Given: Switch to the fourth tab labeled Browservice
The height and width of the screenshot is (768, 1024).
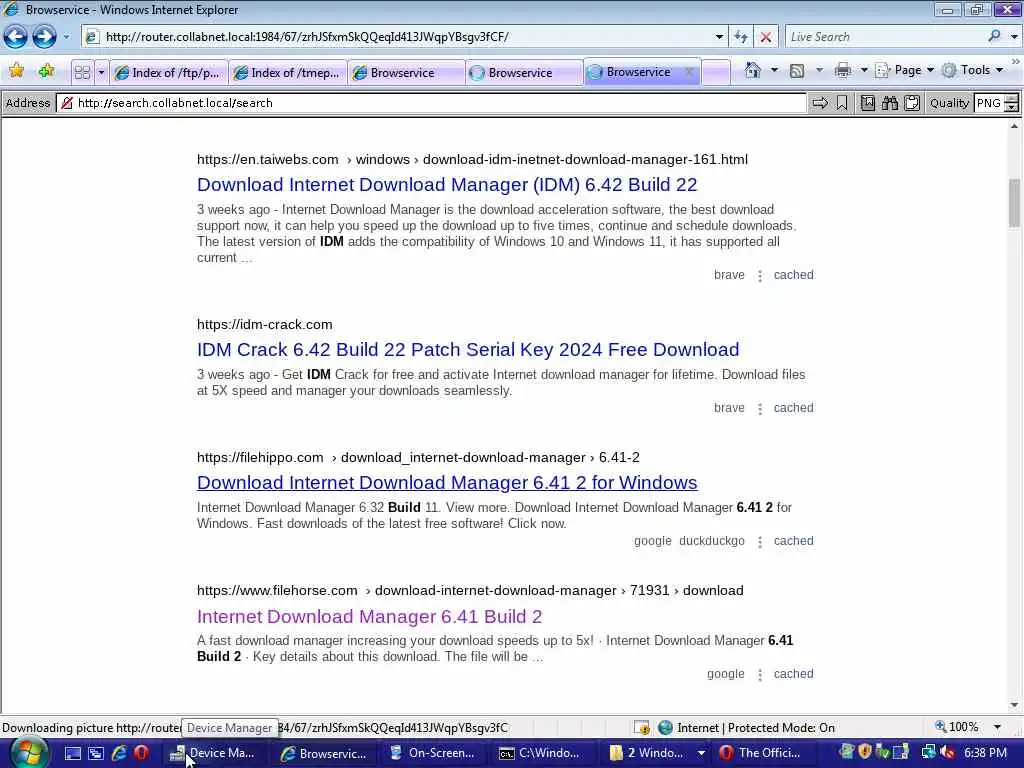Looking at the screenshot, I should click(524, 72).
